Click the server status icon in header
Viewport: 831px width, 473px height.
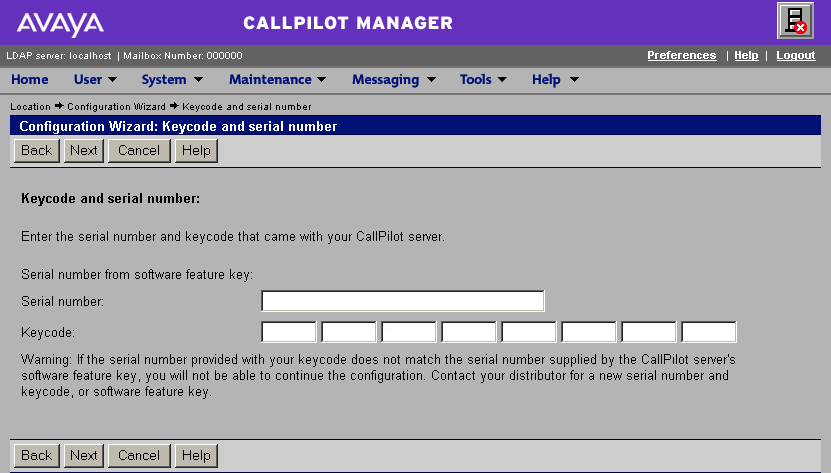pos(795,21)
